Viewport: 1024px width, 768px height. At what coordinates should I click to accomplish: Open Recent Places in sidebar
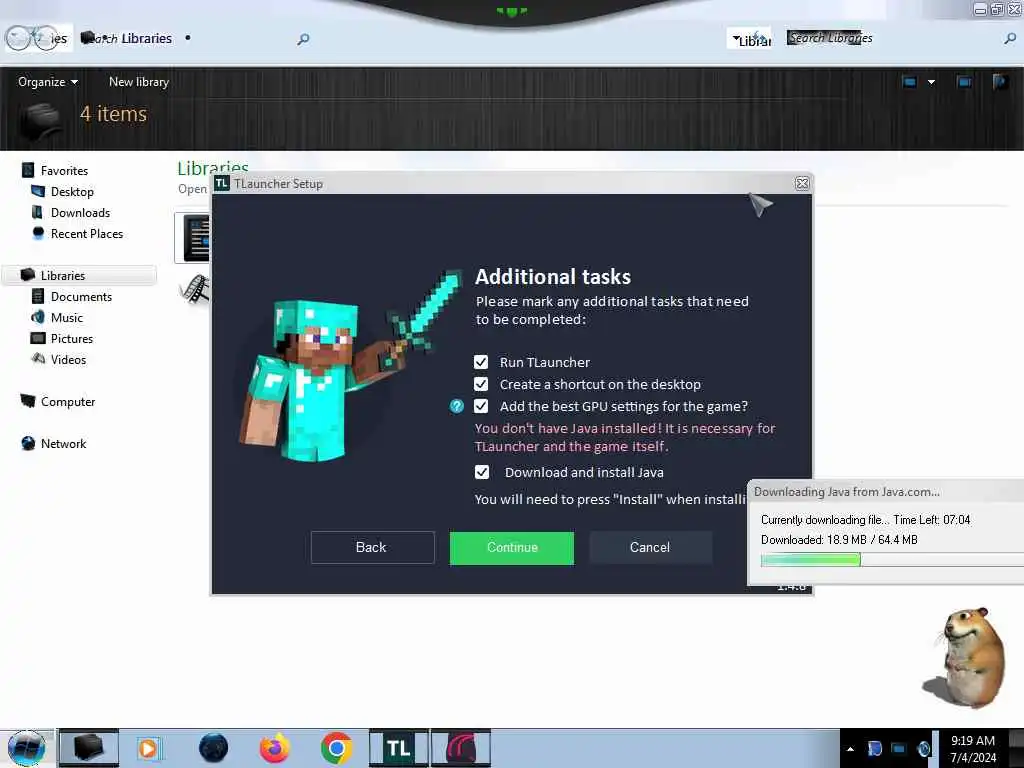(87, 234)
